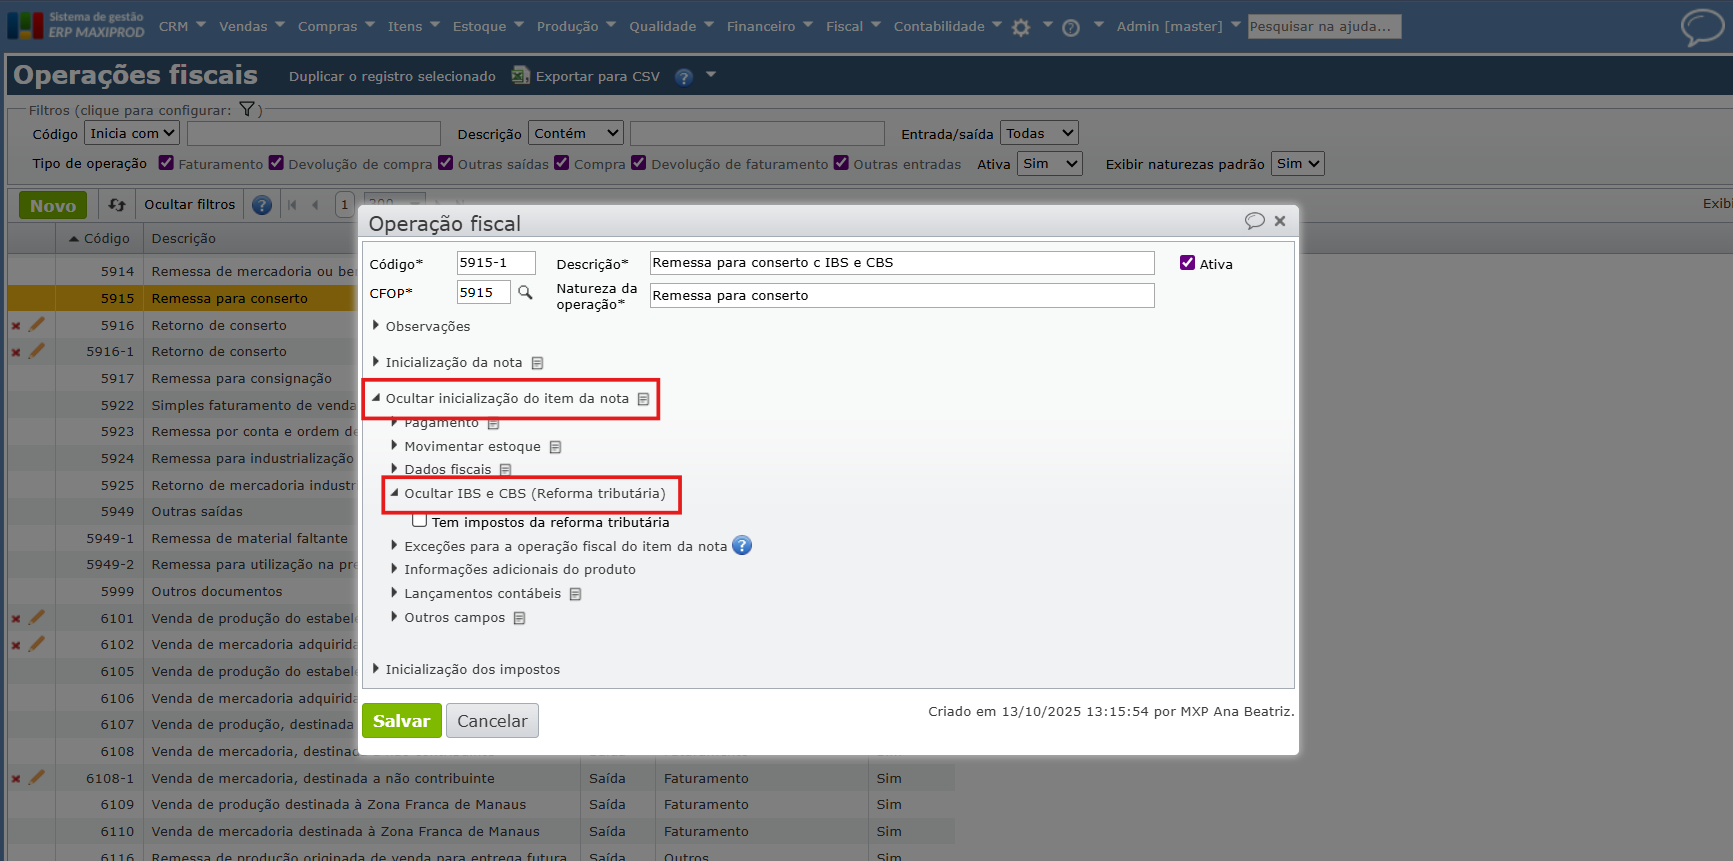Image resolution: width=1733 pixels, height=861 pixels.
Task: Open the Estoque menu
Action: click(488, 26)
